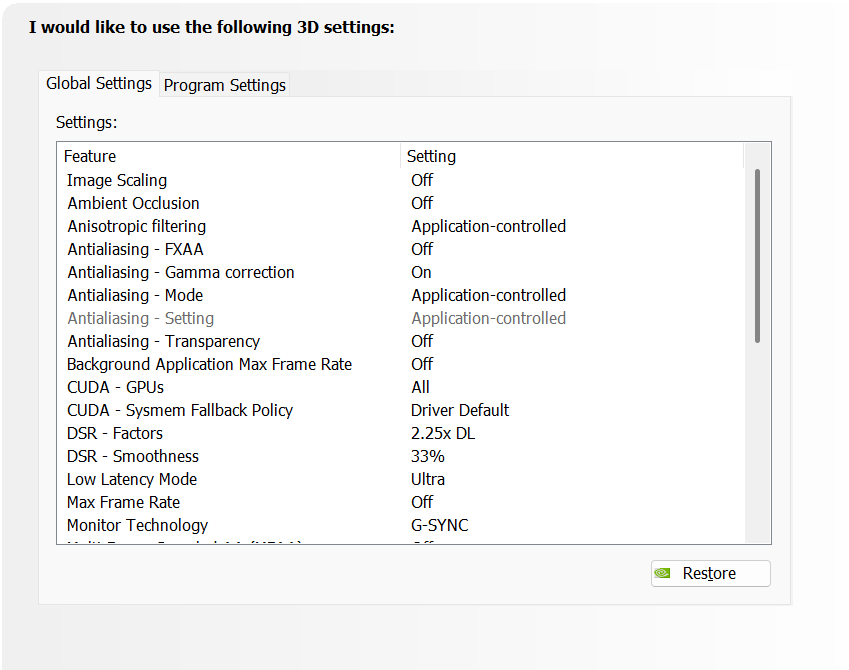Change the Antialiasing - FXAA setting value
Image resolution: width=849 pixels, height=670 pixels.
(422, 250)
